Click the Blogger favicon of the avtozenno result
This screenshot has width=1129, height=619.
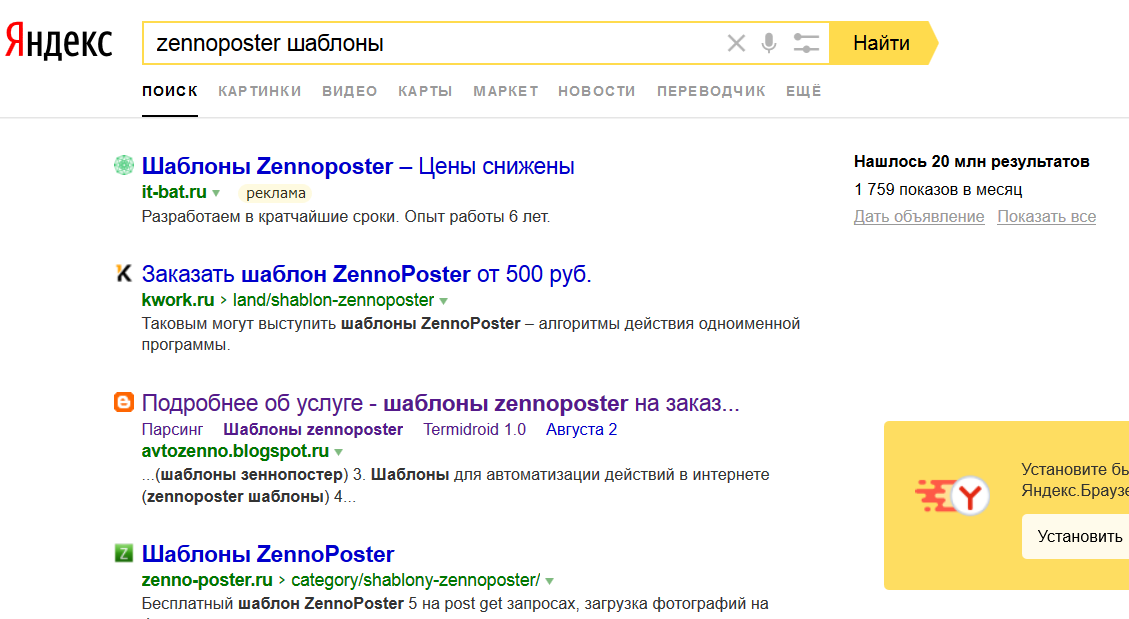click(124, 402)
